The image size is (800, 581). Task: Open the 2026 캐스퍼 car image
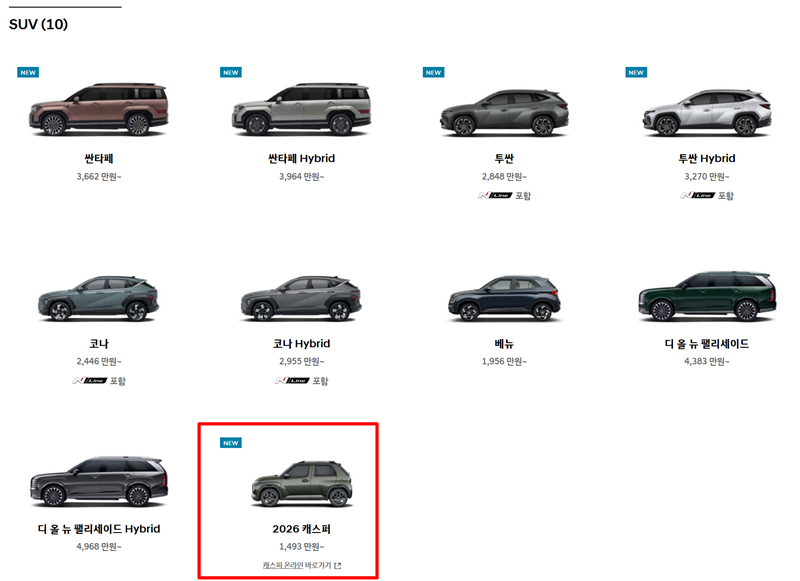pyautogui.click(x=302, y=484)
